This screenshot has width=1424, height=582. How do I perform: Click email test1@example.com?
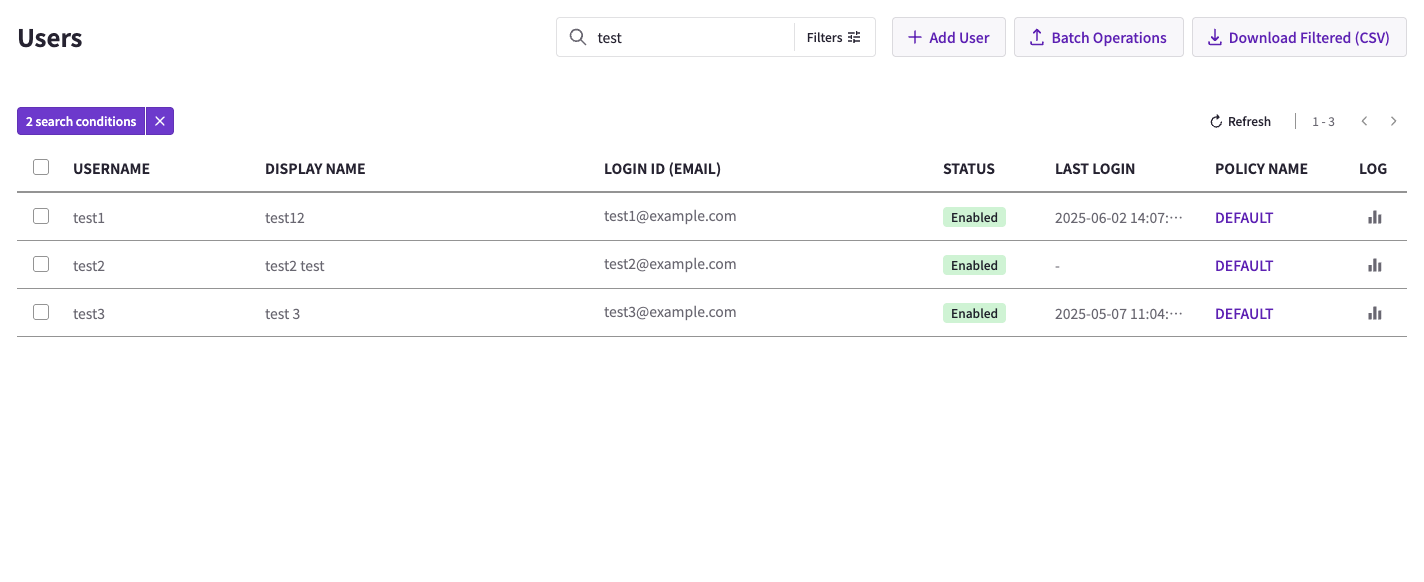pos(670,216)
